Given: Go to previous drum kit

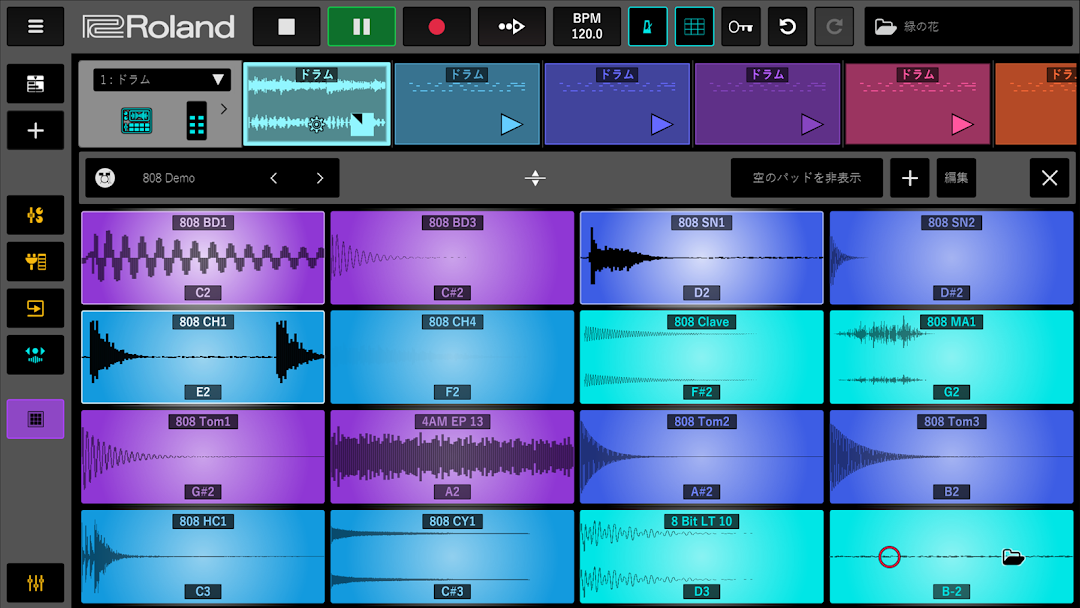Looking at the screenshot, I should [274, 178].
